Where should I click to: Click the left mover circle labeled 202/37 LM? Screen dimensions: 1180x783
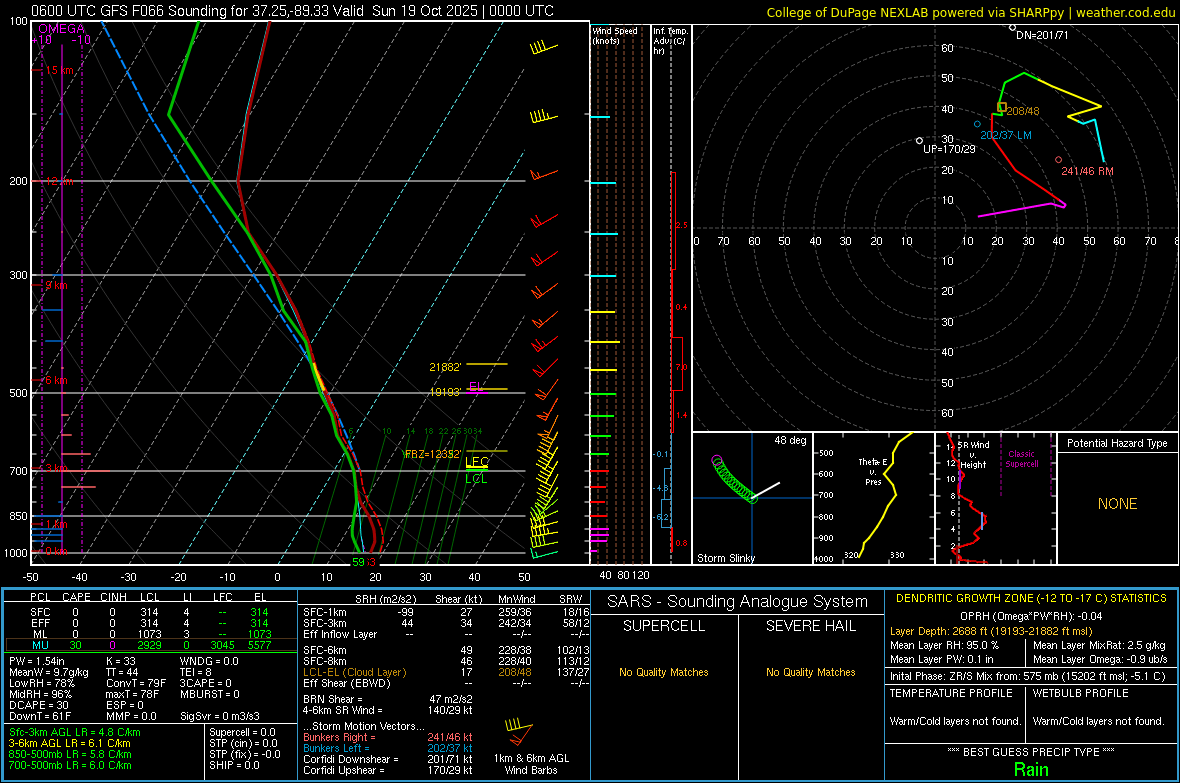[x=978, y=124]
